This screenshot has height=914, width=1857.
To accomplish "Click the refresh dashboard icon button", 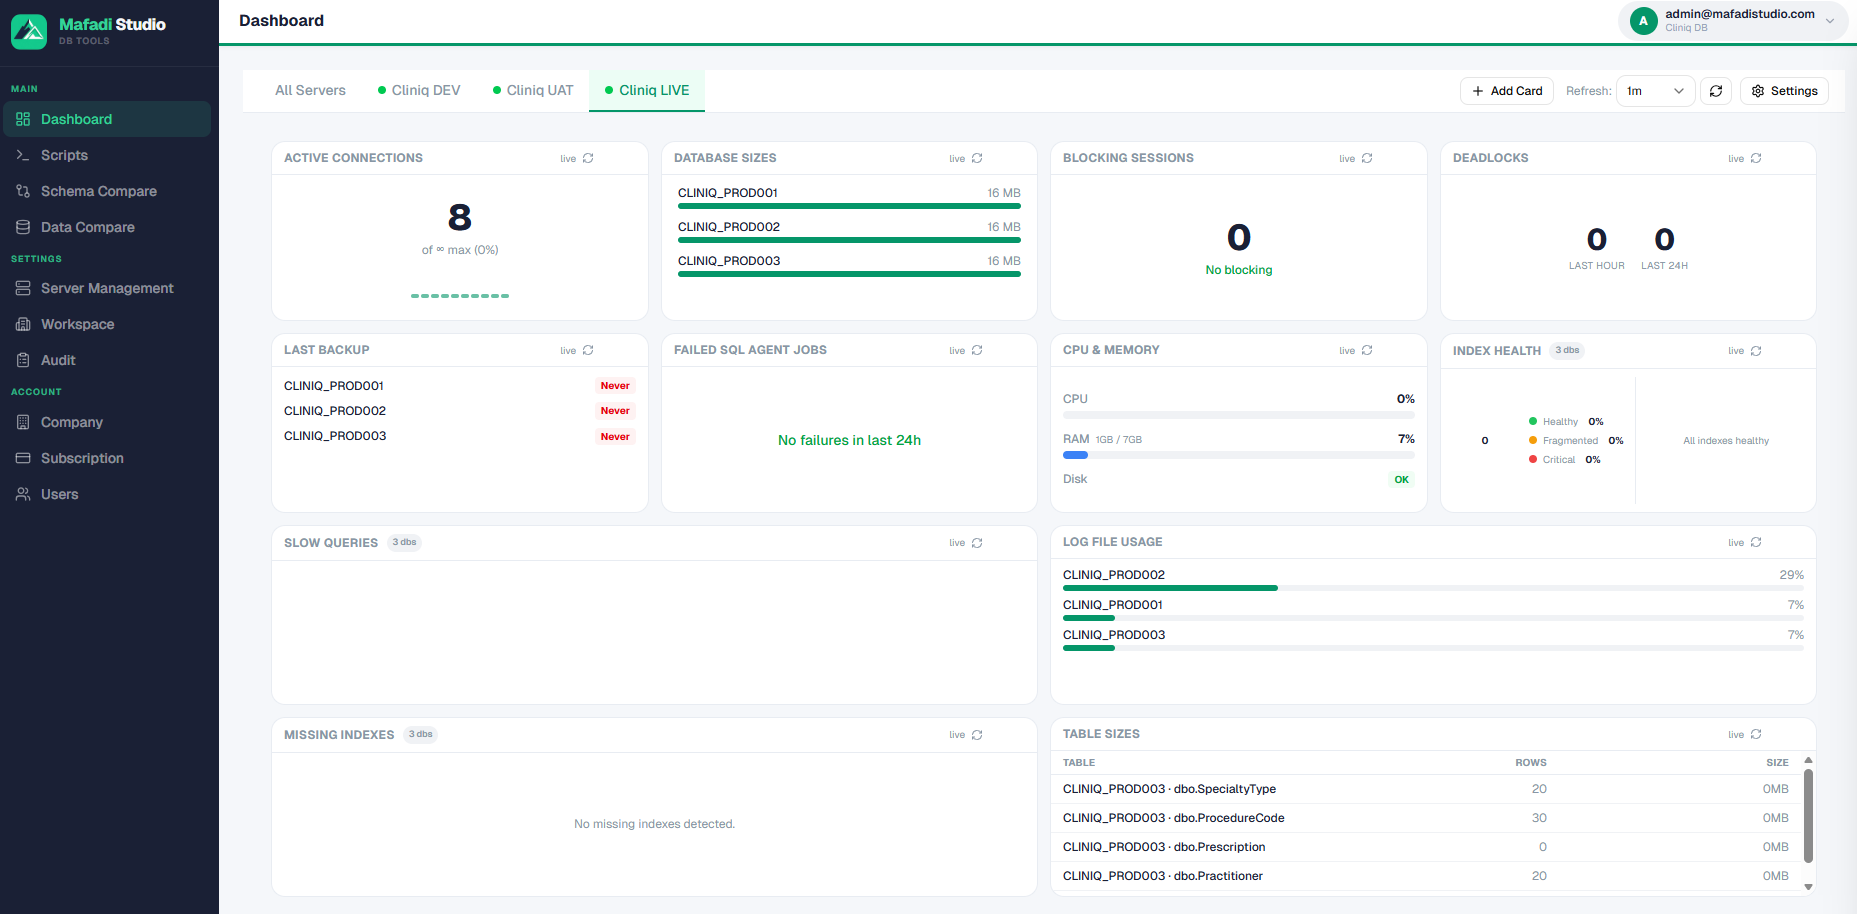I will tap(1716, 91).
